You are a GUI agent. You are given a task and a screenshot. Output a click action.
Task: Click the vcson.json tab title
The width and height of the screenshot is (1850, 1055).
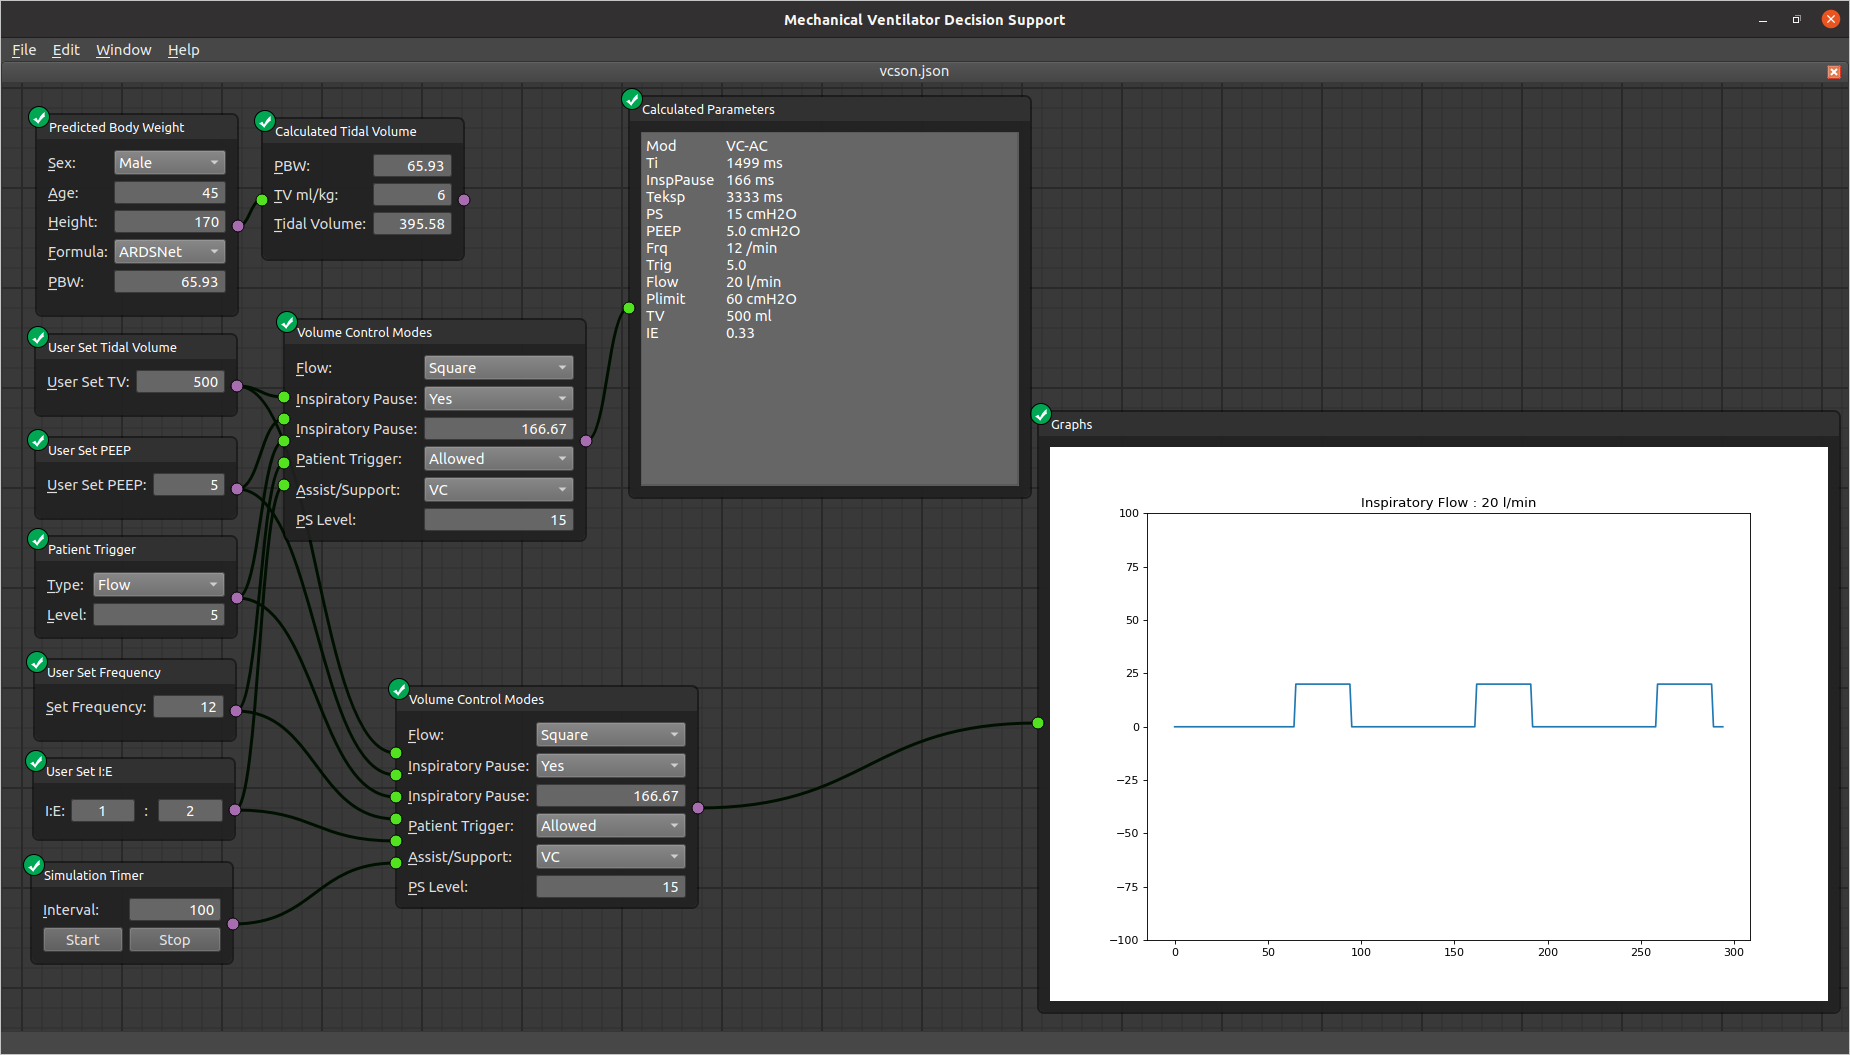pos(914,71)
